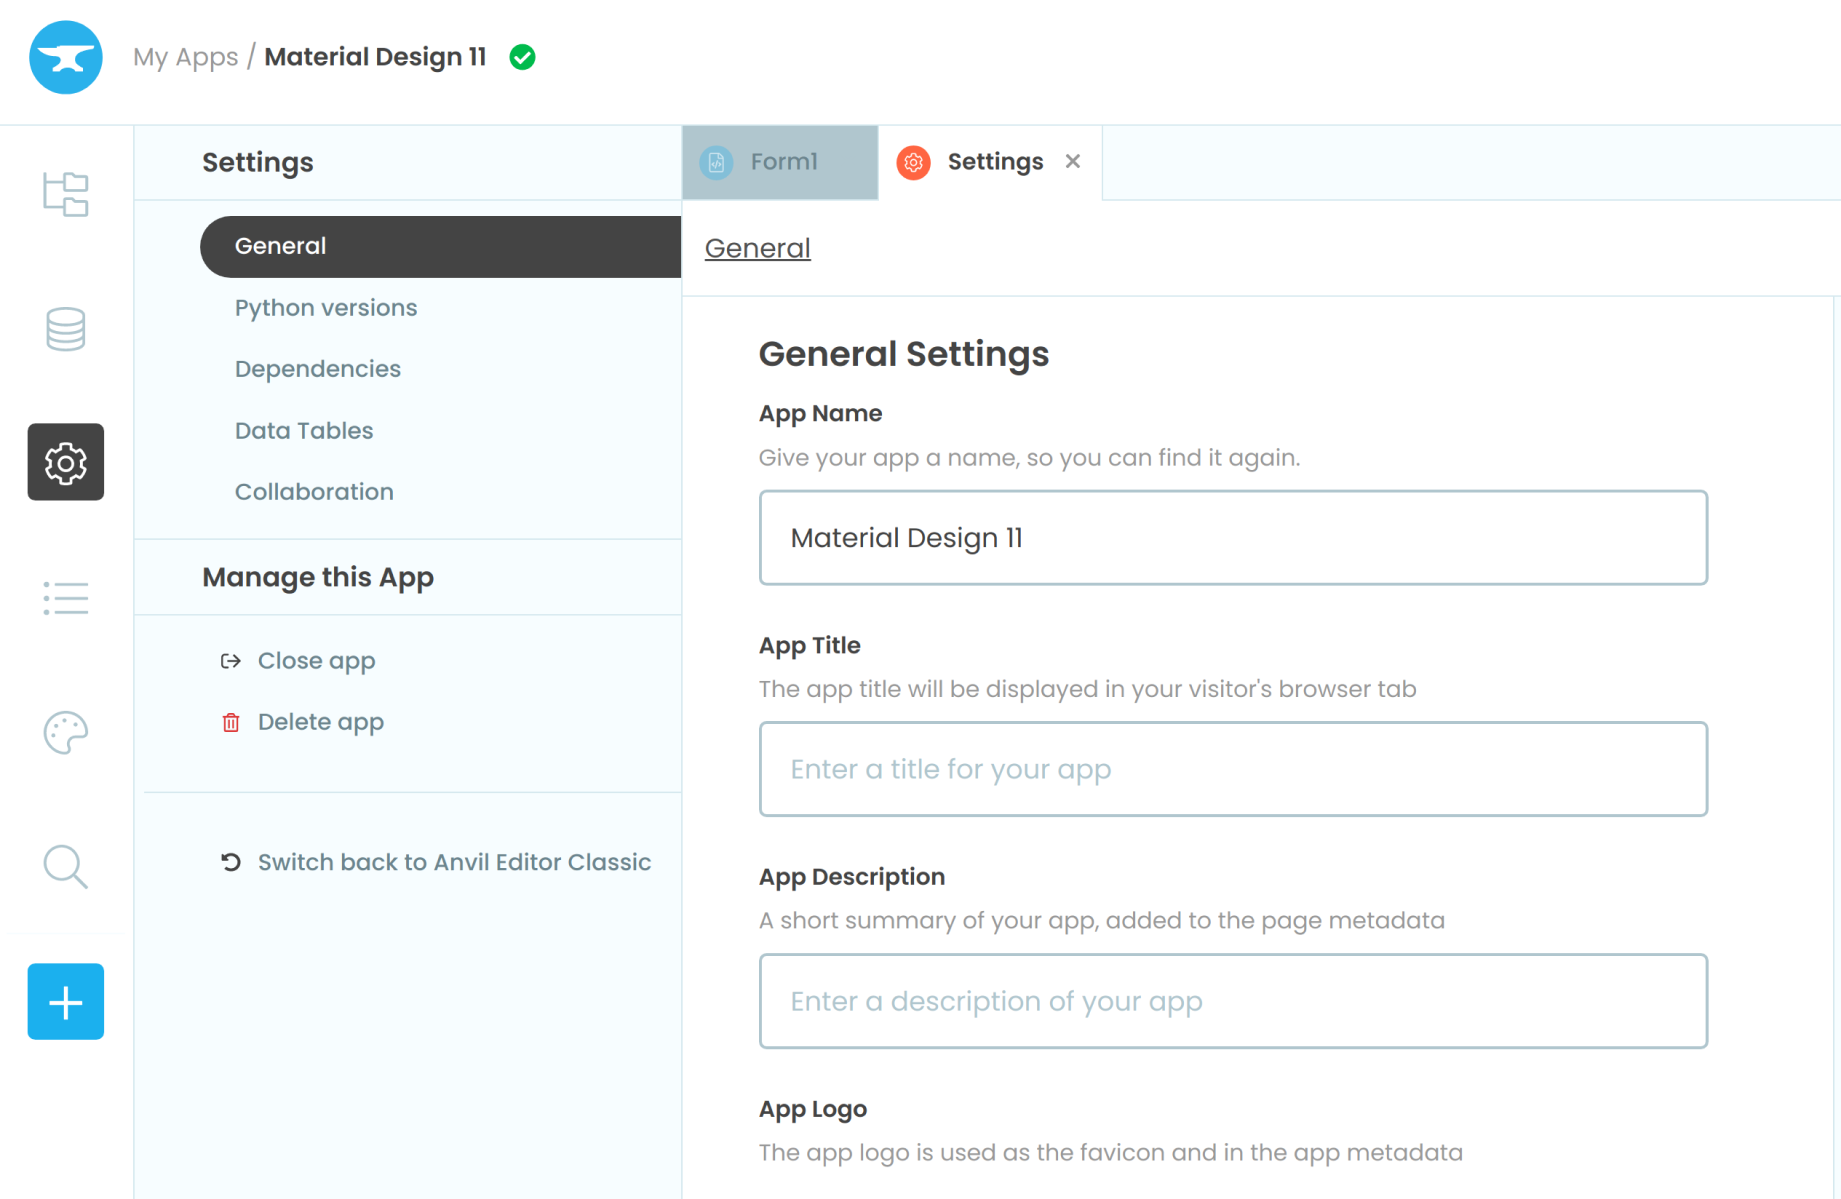
Task: Click the App Name input containing Material Design 11
Action: 1232,537
